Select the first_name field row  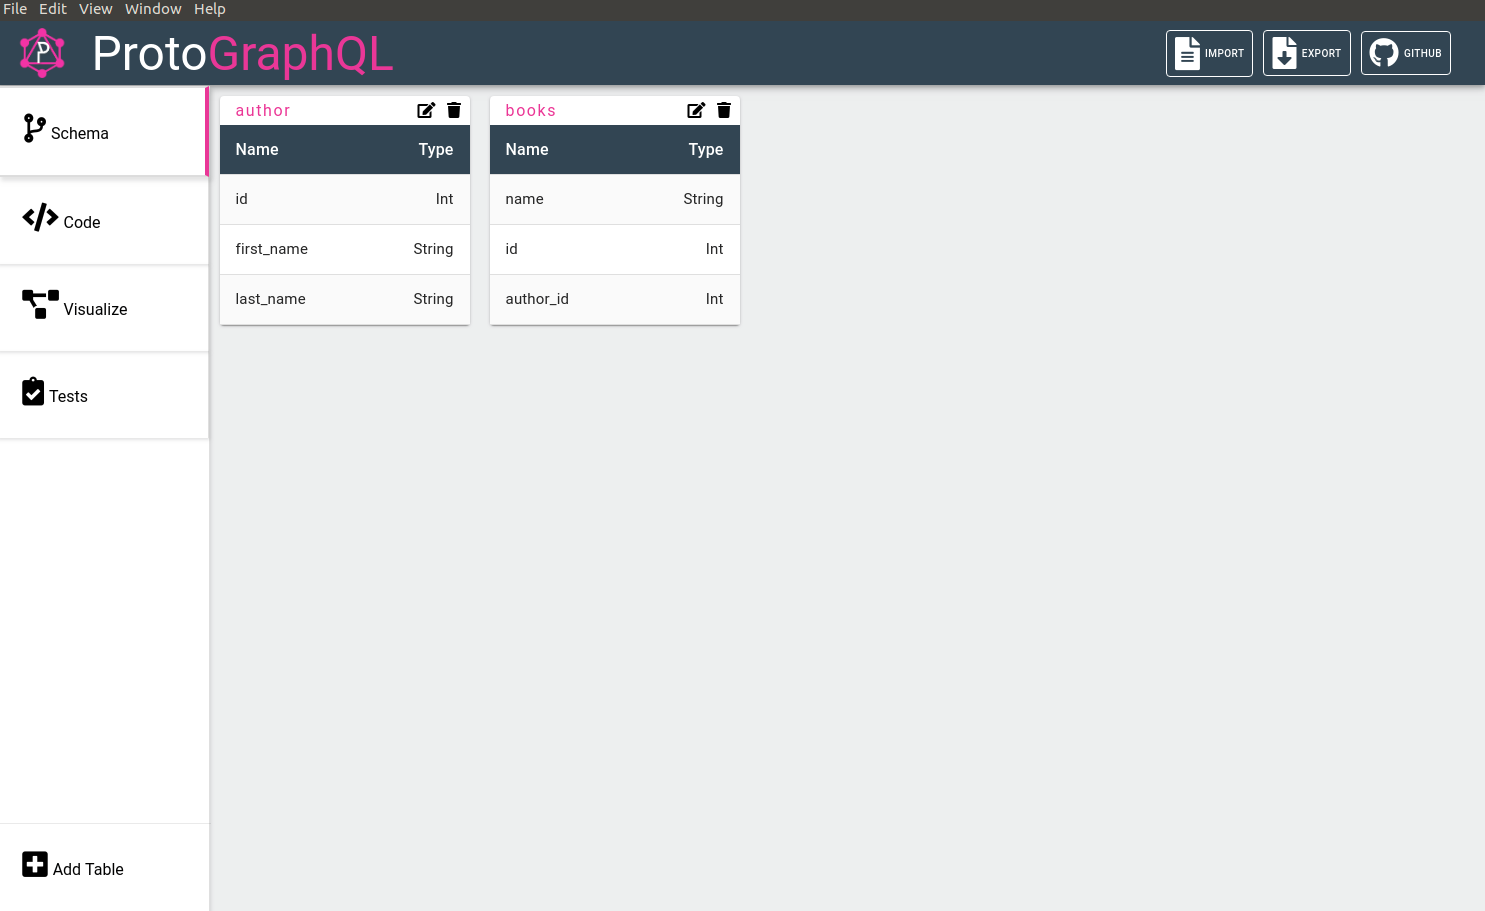(345, 249)
